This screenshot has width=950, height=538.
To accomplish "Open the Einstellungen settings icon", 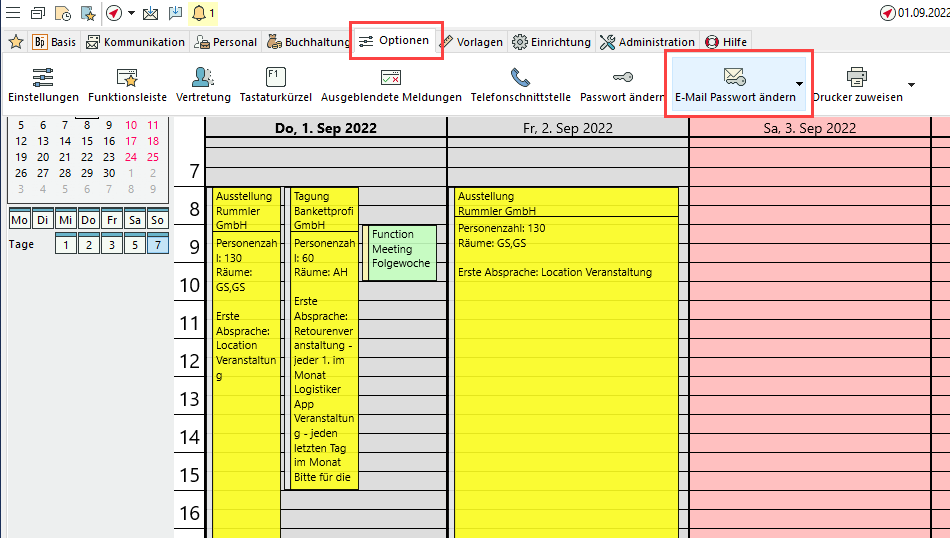I will click(x=43, y=77).
